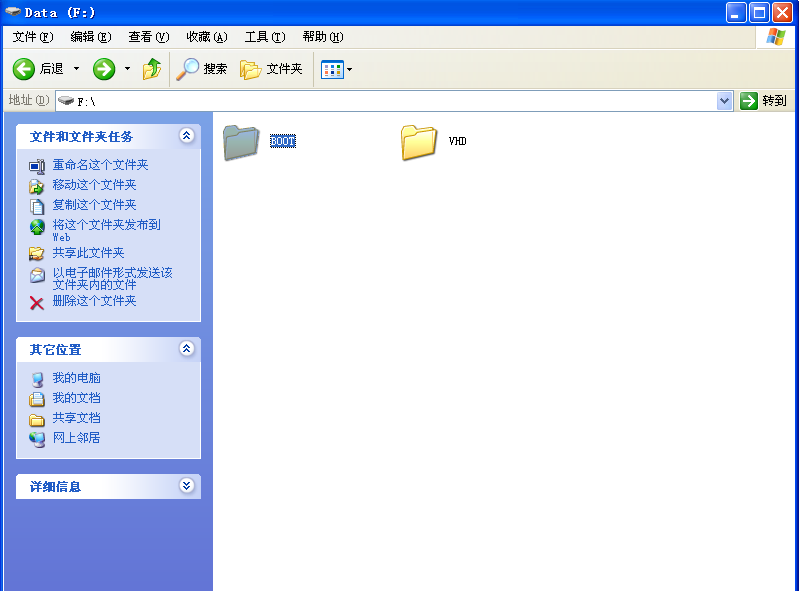Click the drive icon in title bar
The height and width of the screenshot is (591, 799).
(13, 12)
